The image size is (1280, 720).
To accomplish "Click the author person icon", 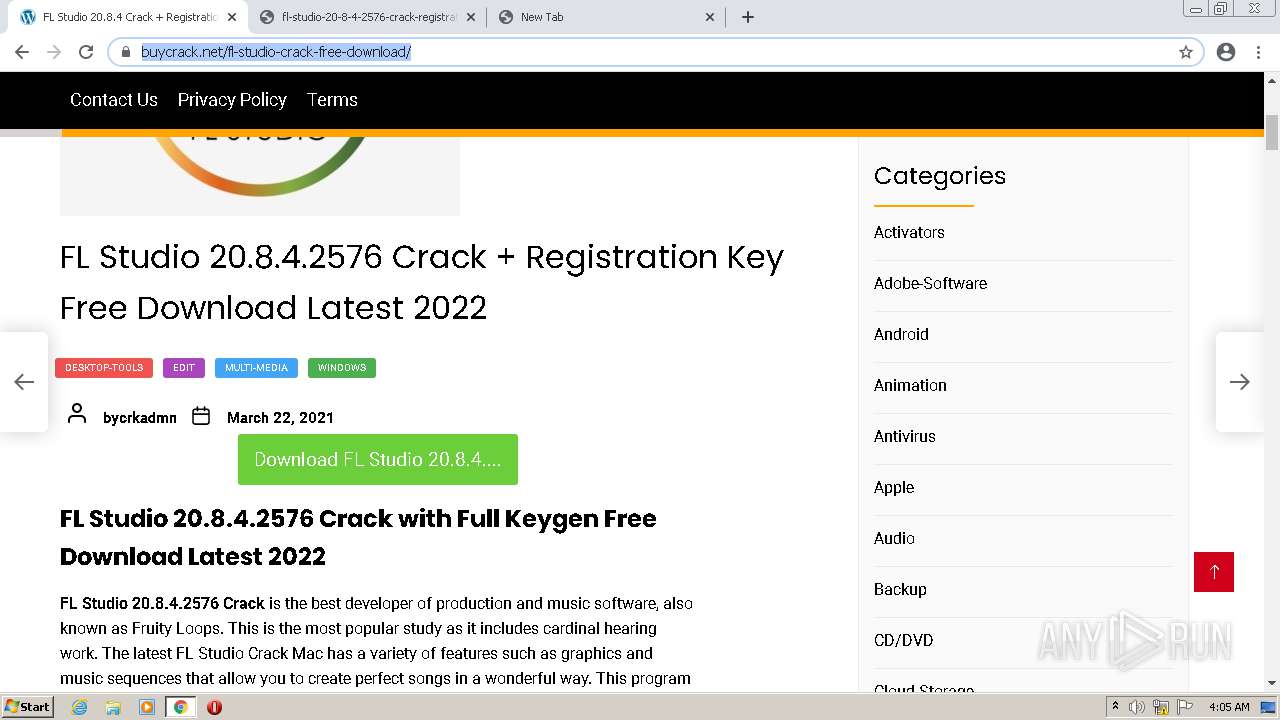I will (77, 413).
